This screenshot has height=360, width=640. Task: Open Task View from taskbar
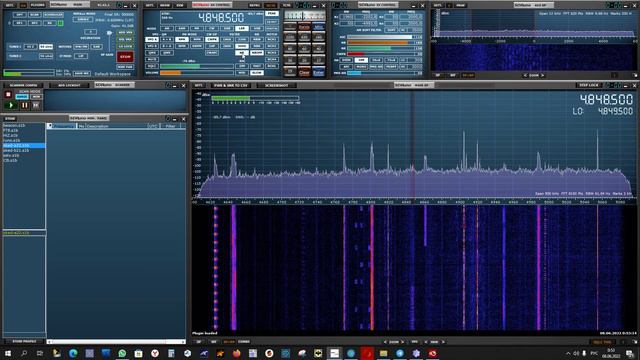tap(40, 353)
